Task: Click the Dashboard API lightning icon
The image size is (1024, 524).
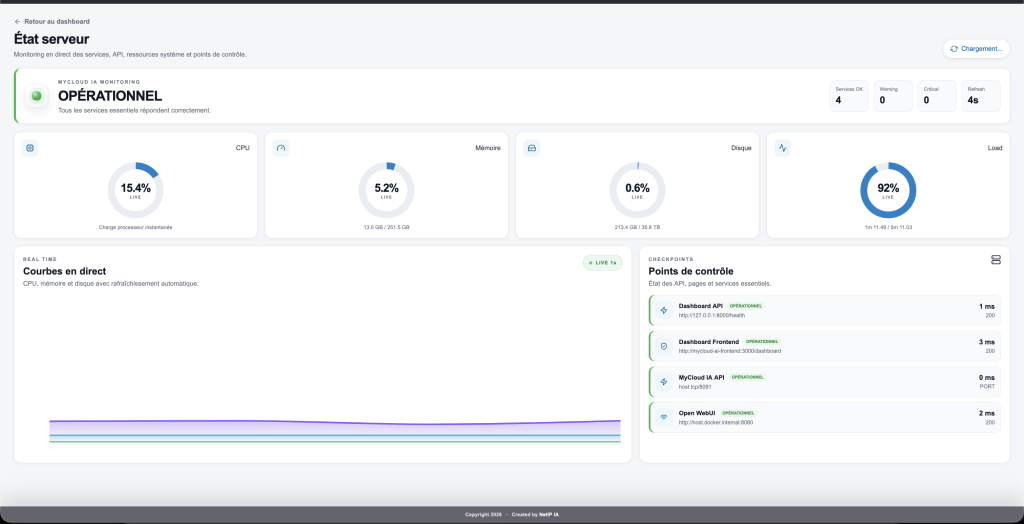Action: pos(664,310)
